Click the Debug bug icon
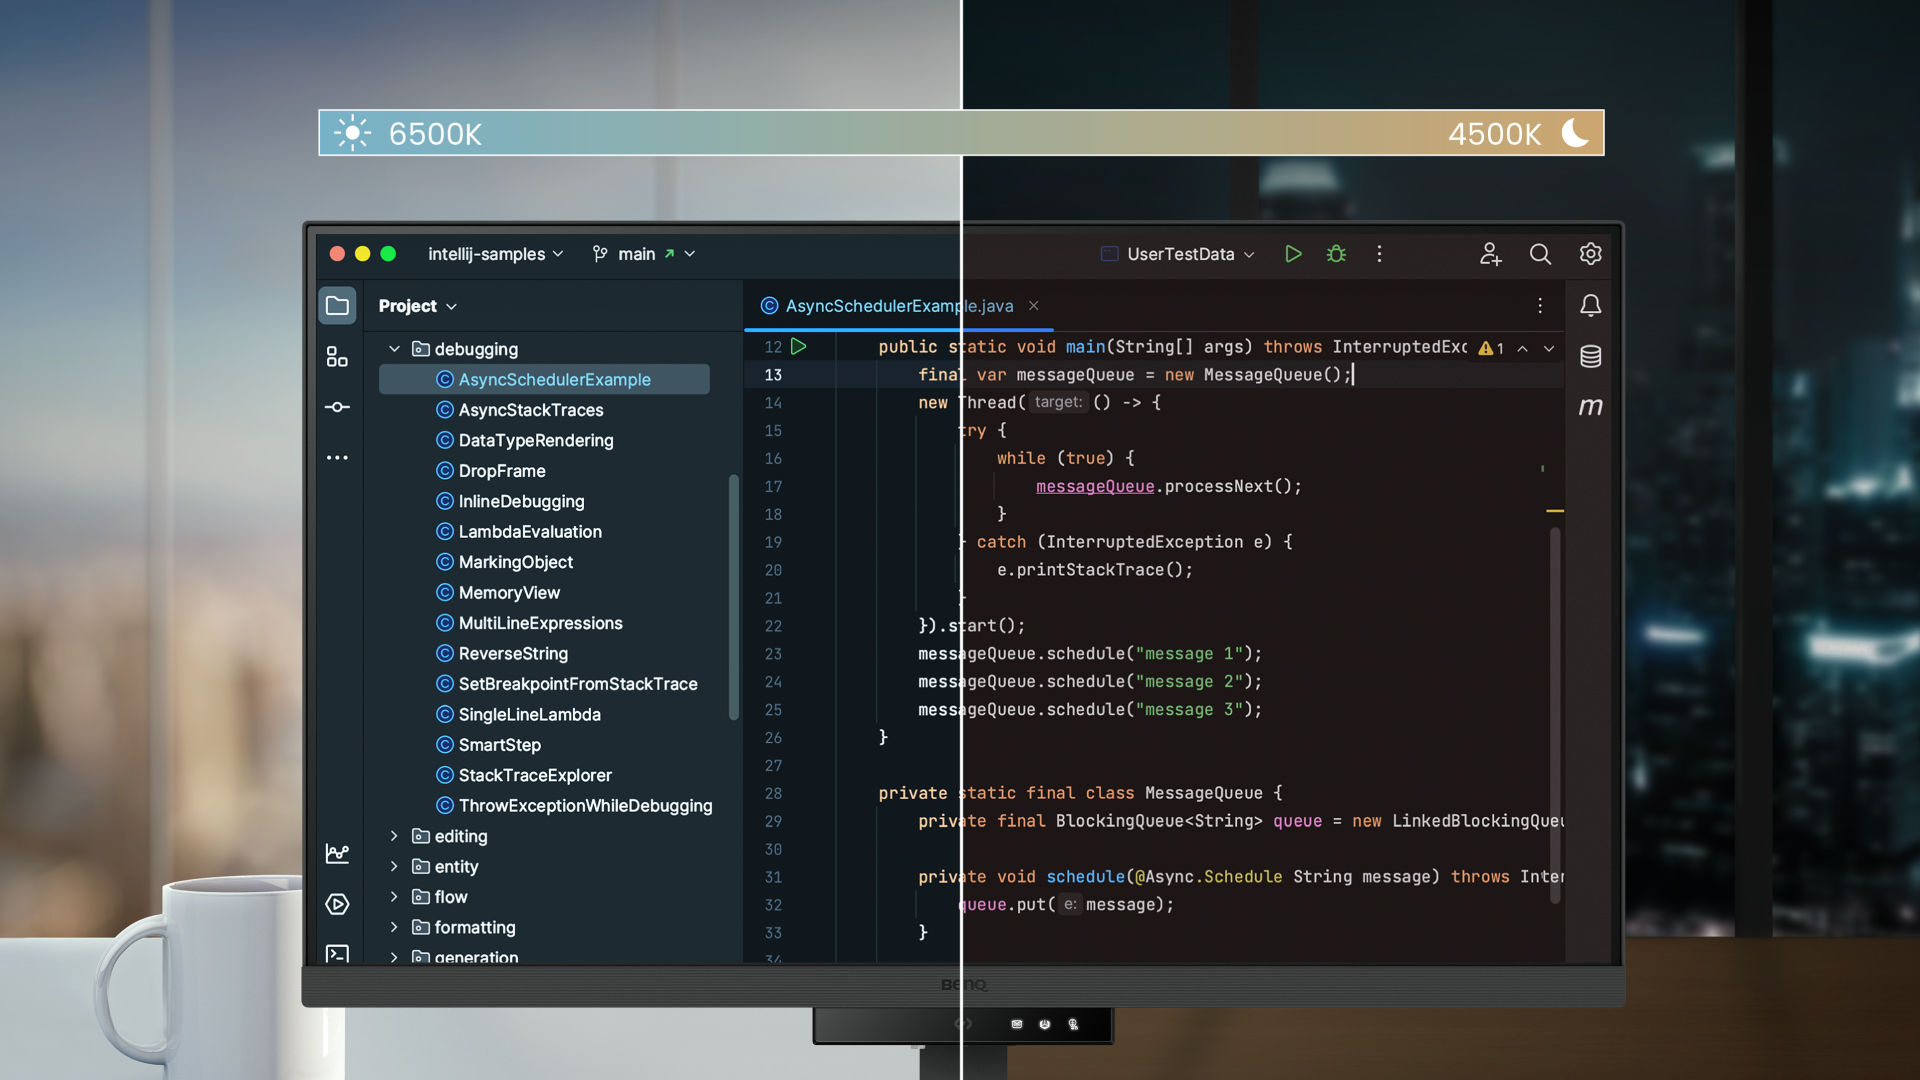 [x=1336, y=254]
